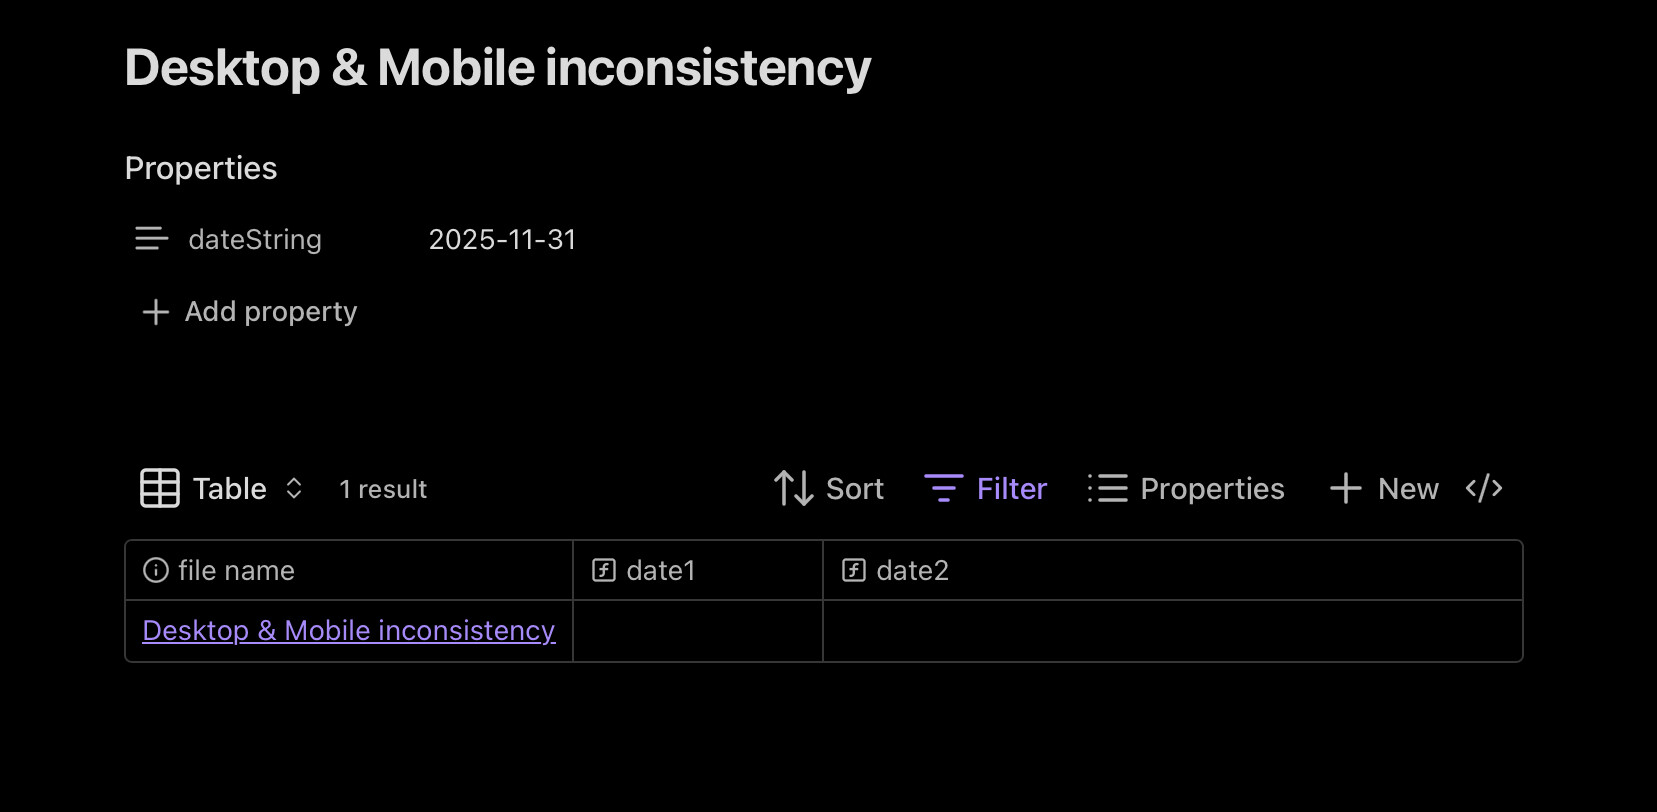Image resolution: width=1657 pixels, height=812 pixels.
Task: Click the Sort arrows icon
Action: coord(793,488)
